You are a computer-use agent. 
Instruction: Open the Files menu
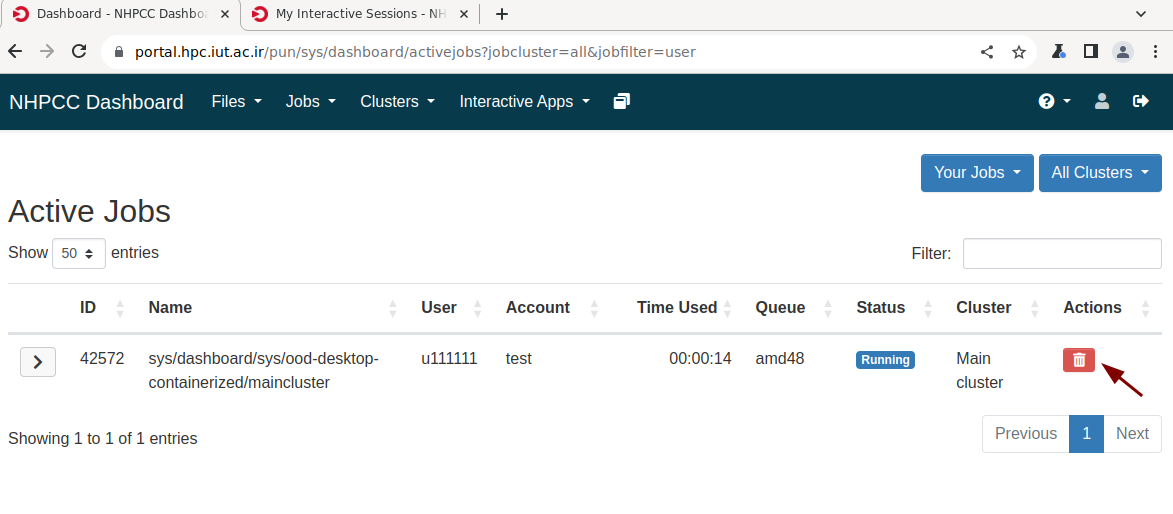tap(236, 101)
